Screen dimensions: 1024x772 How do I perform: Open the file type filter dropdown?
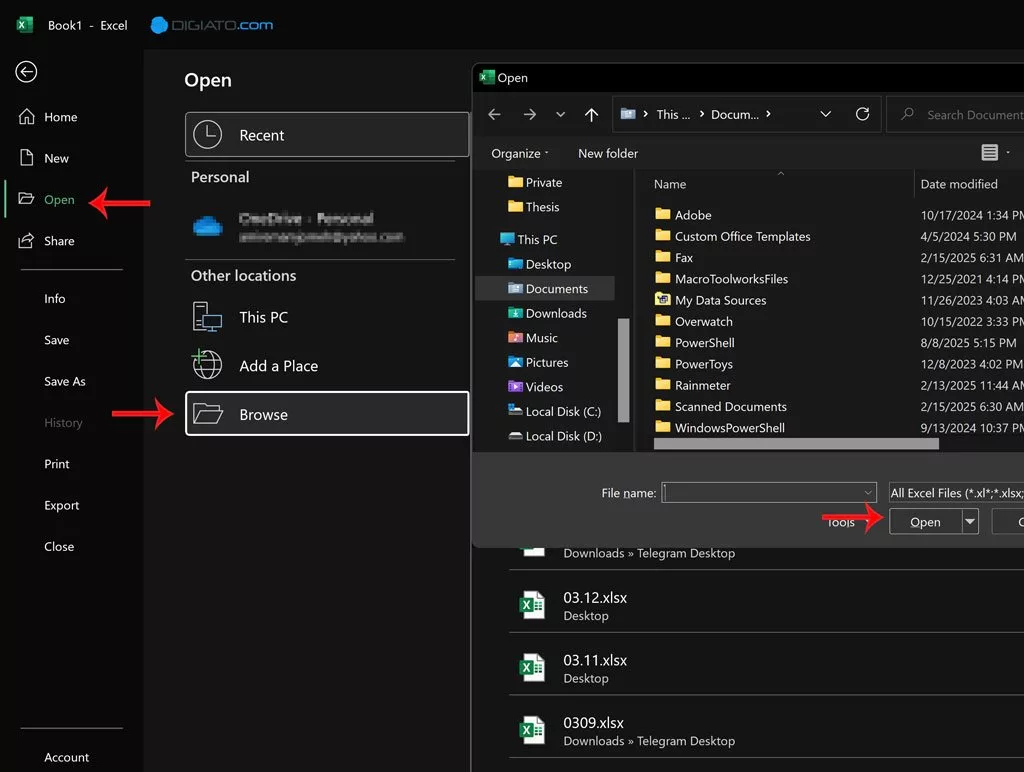click(x=956, y=492)
